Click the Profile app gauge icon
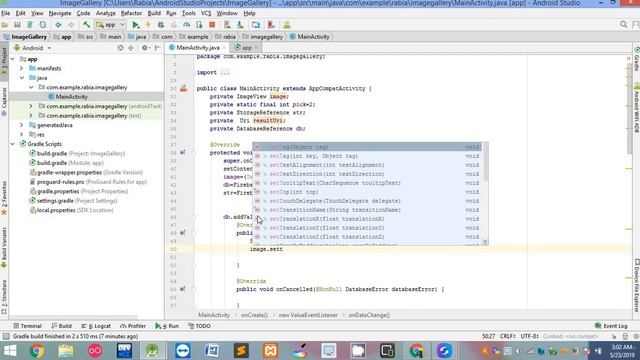Image resolution: width=640 pixels, height=360 pixels. [187, 25]
